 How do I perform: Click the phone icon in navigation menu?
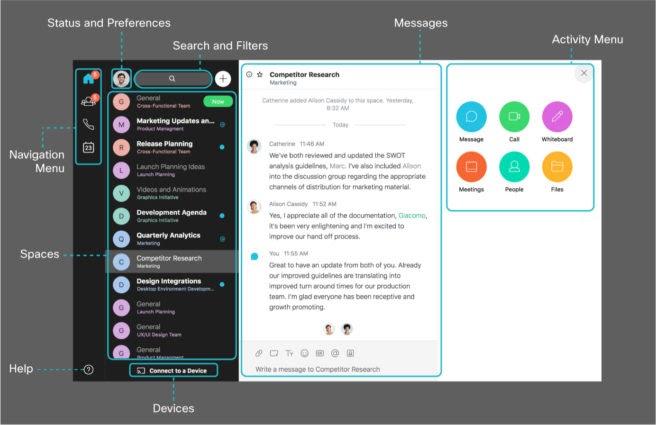coord(88,124)
